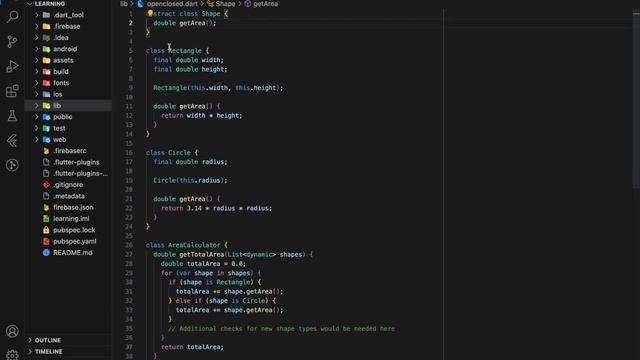The image size is (640, 360).
Task: Expand the ios folder chevron
Action: 36,94
